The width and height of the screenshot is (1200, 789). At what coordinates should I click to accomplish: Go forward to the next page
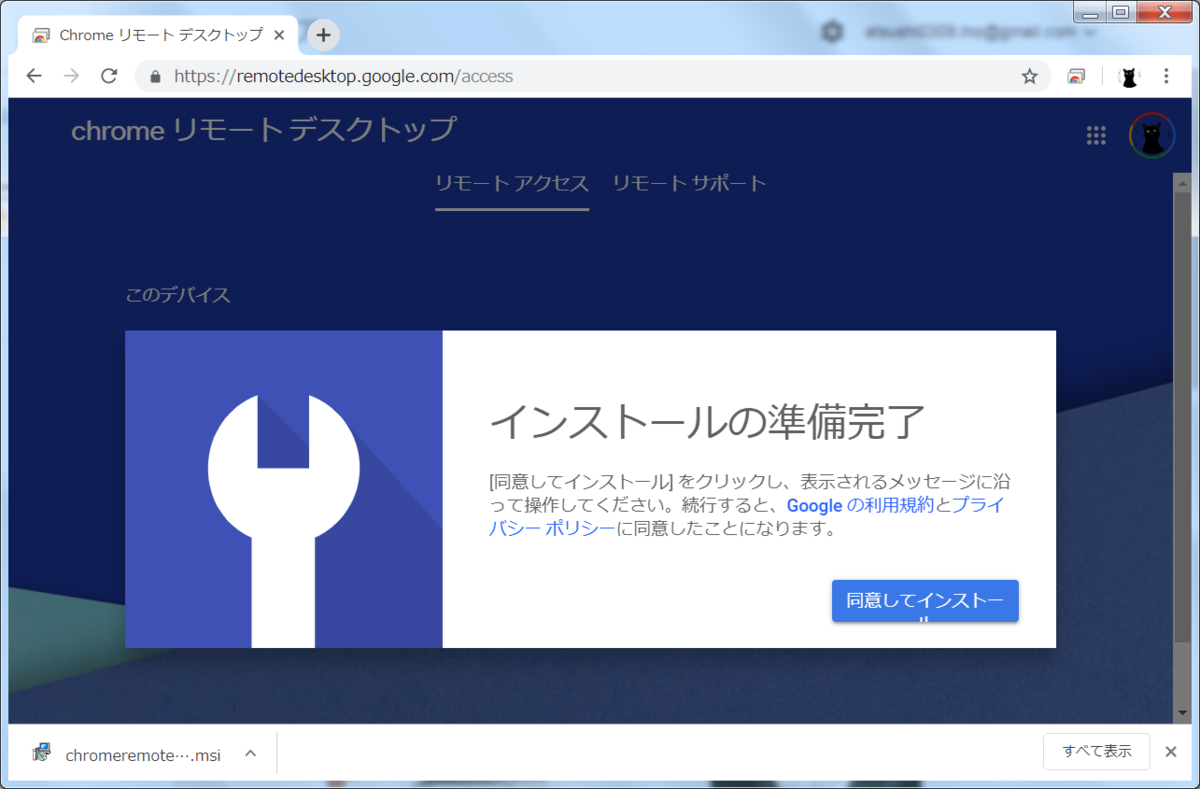point(71,76)
